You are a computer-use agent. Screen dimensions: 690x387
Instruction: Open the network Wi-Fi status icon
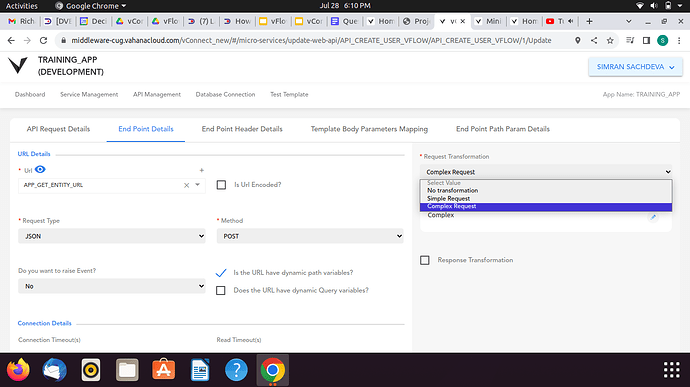640,6
